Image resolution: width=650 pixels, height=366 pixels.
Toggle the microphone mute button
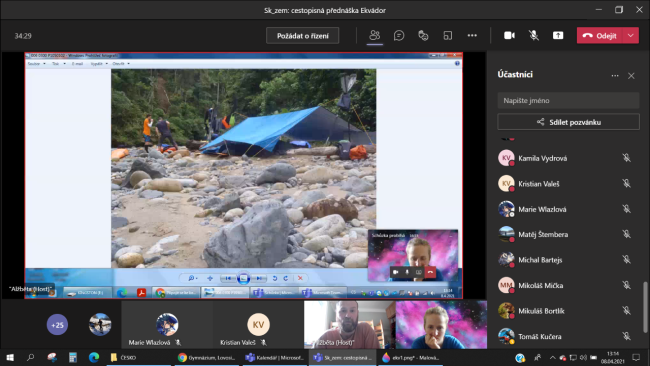(x=534, y=36)
